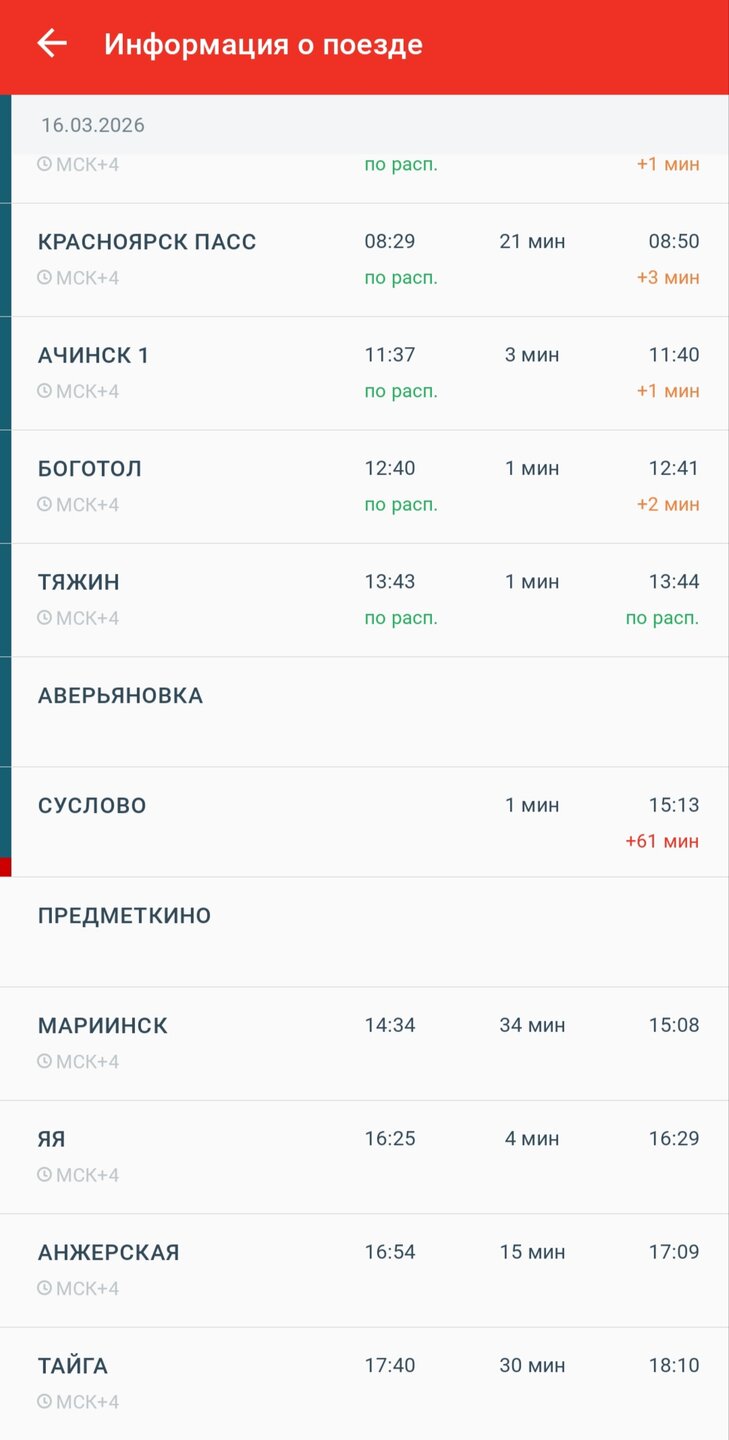The height and width of the screenshot is (1440, 729).
Task: Tap clock icon under Красноярск Пасс
Action: click(x=44, y=277)
